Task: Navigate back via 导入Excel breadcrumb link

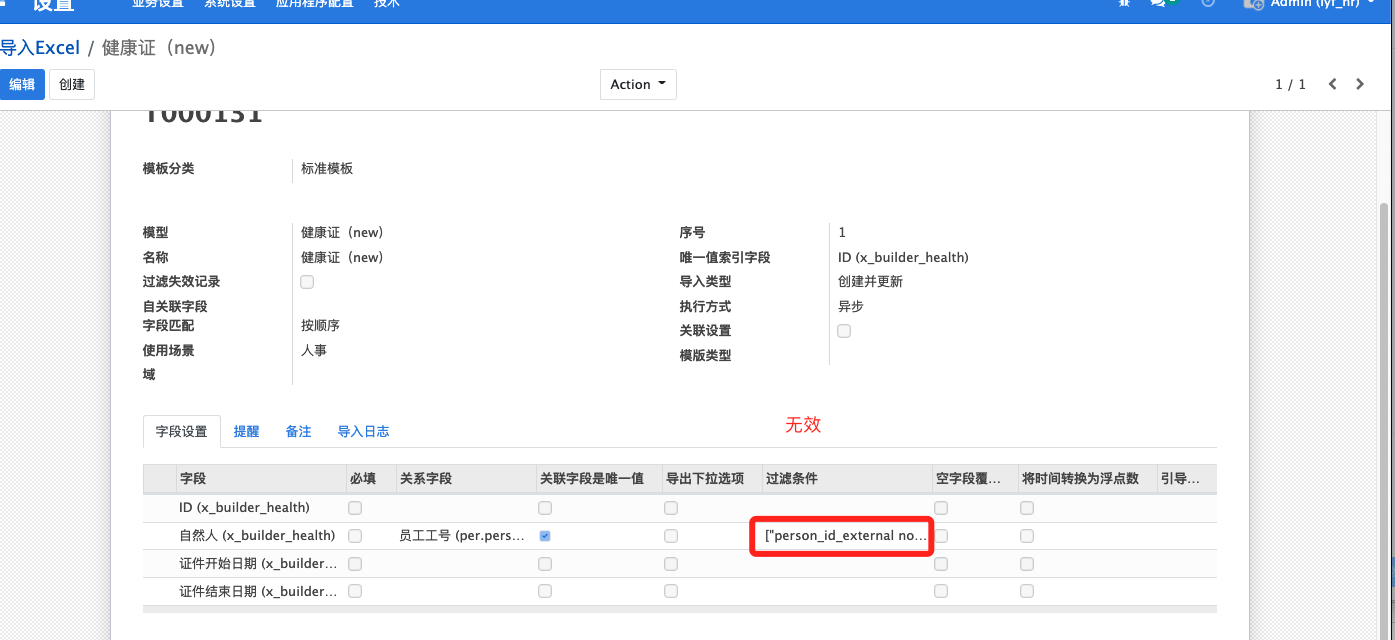Action: (40, 48)
